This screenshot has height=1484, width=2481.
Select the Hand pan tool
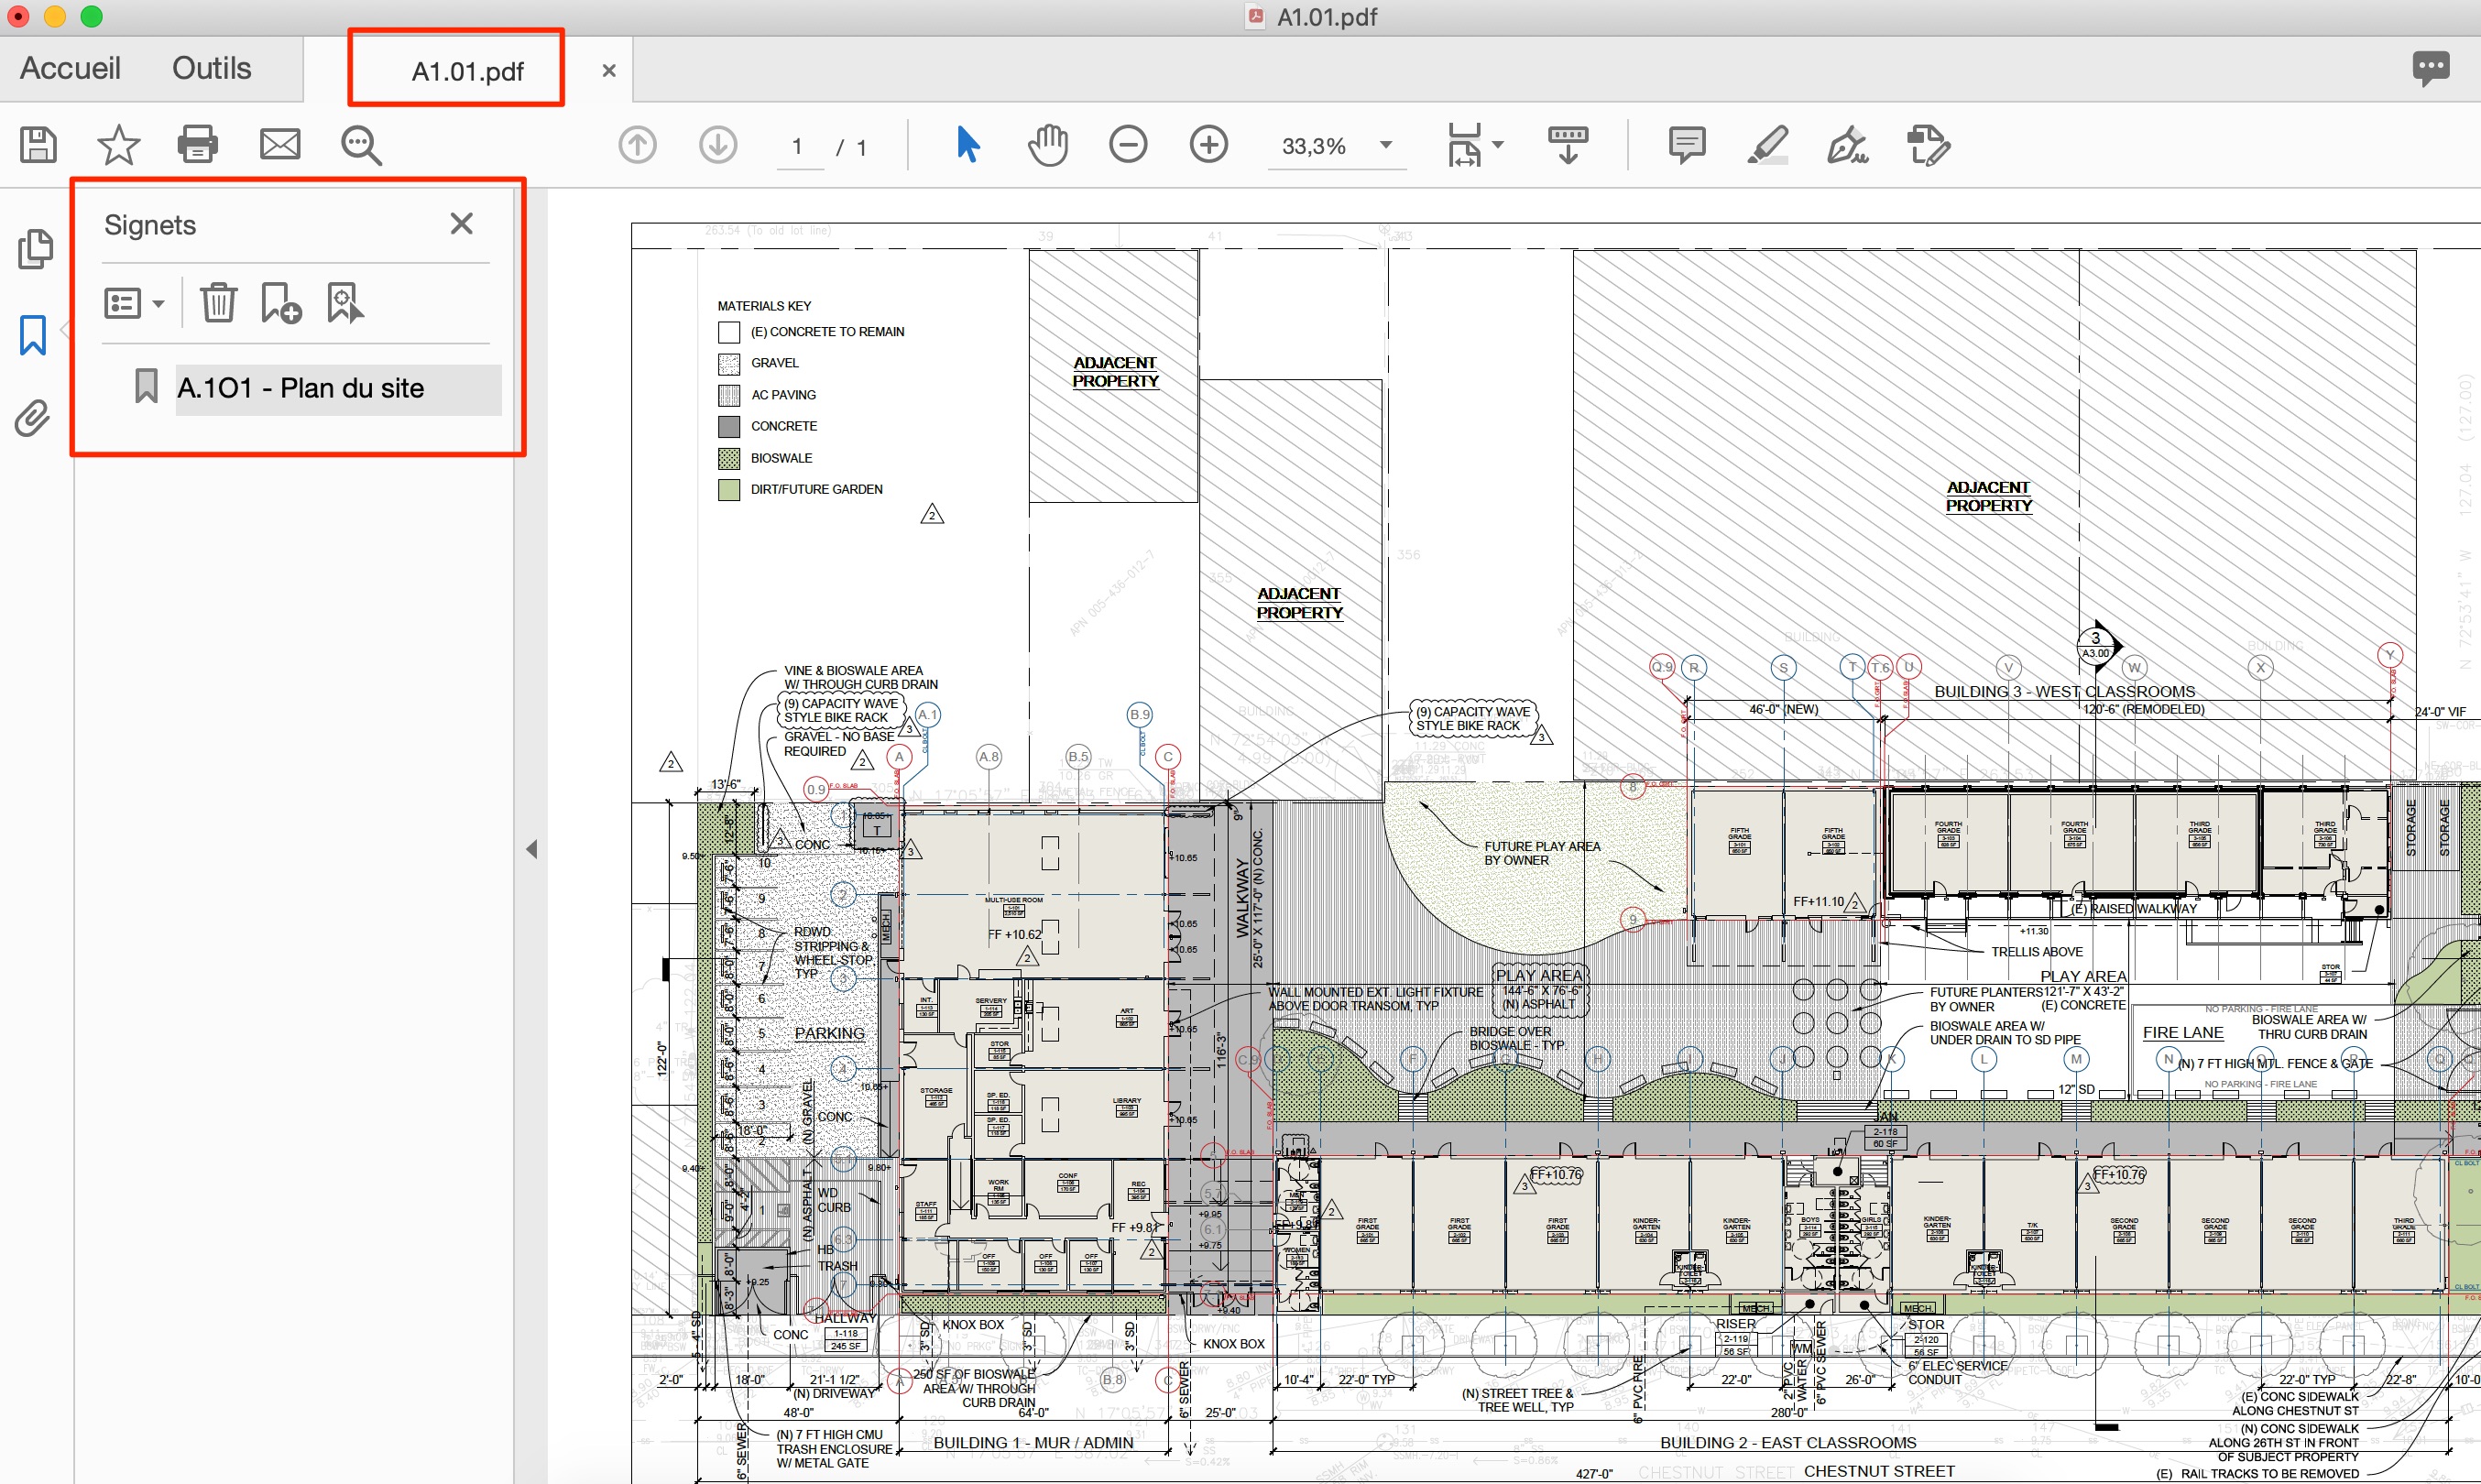coord(1047,145)
